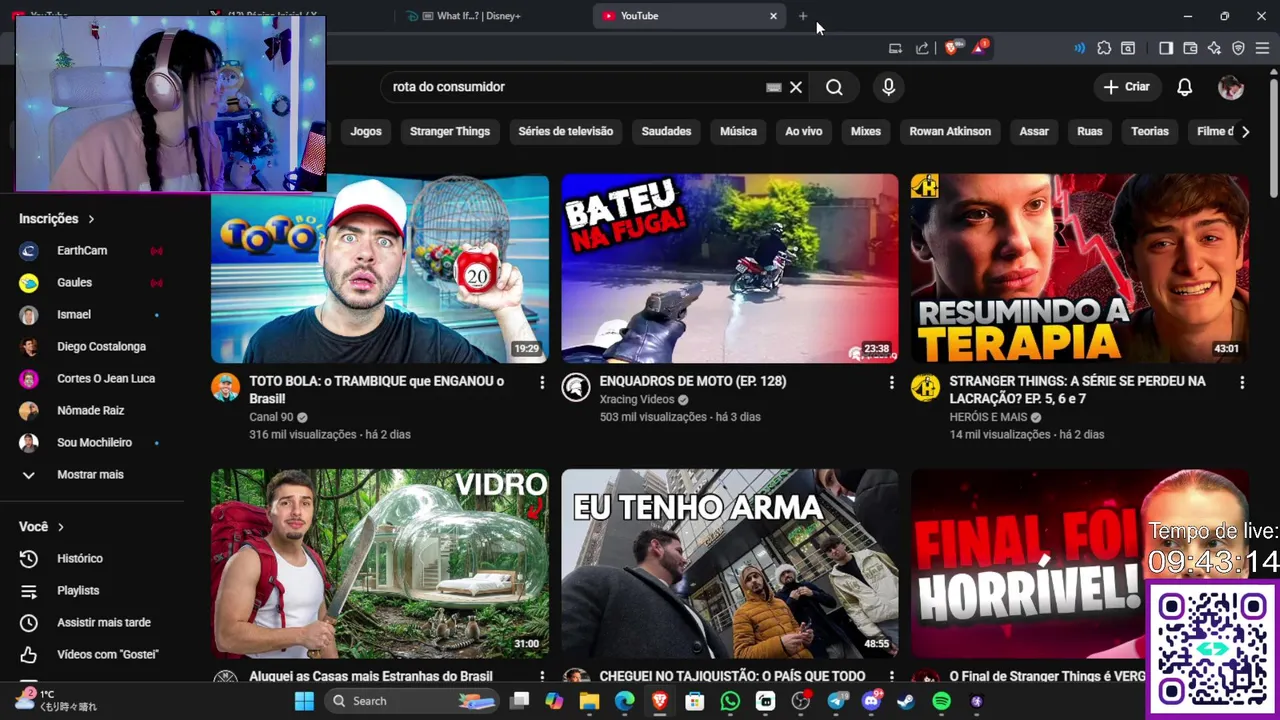
Task: Open the on-screen keyboard icon in search box
Action: [x=773, y=87]
